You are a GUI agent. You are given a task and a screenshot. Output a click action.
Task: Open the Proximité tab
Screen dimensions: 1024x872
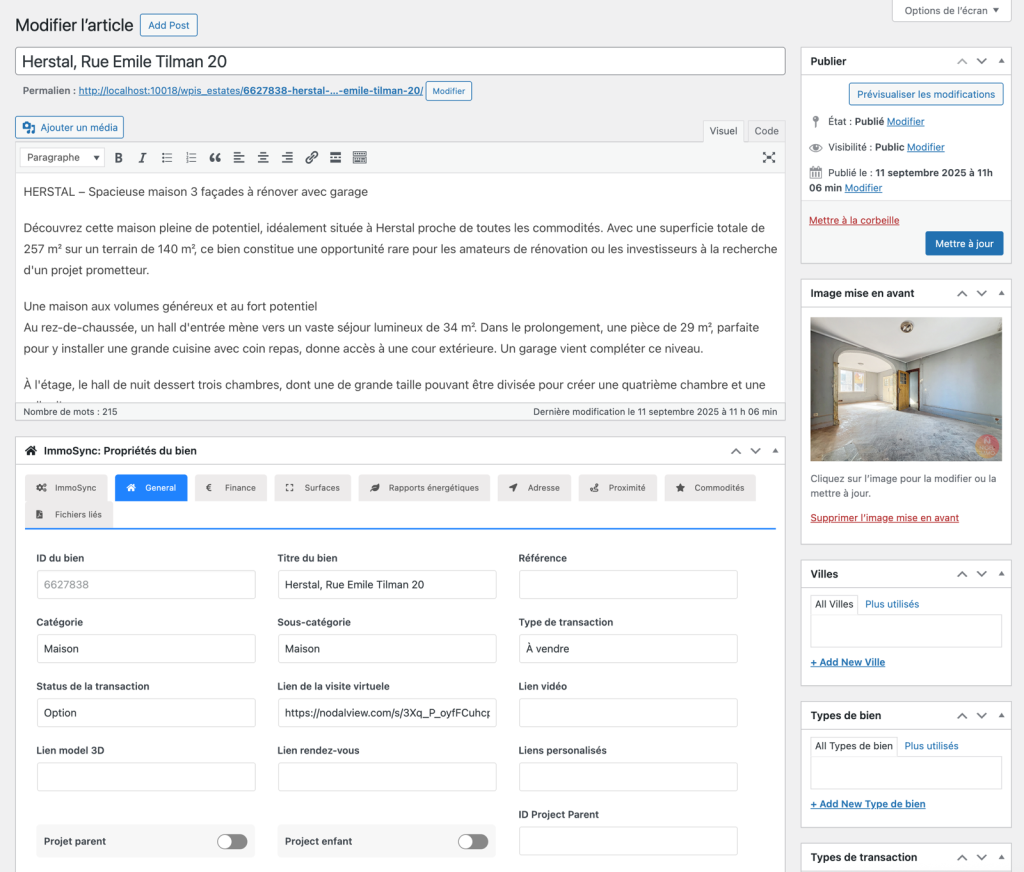pyautogui.click(x=617, y=488)
